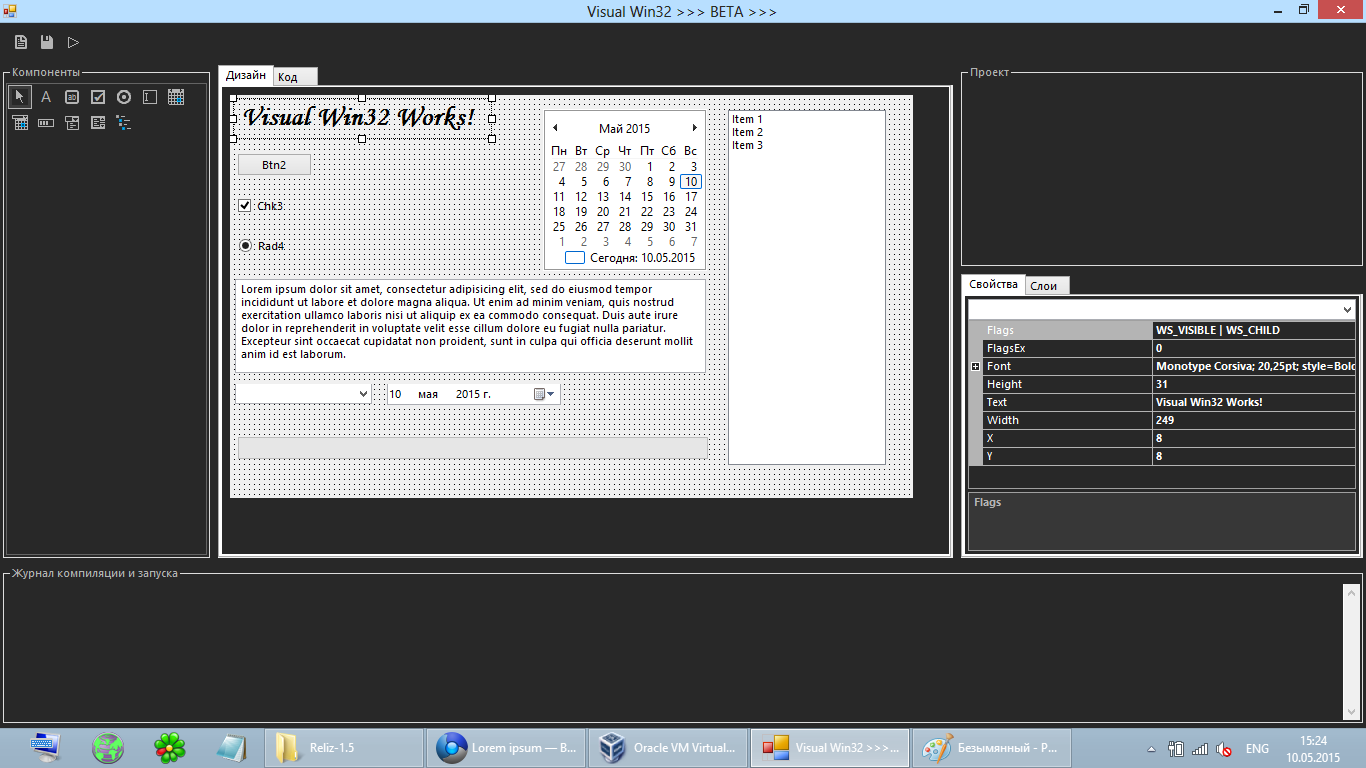
Task: Choose the month calendar component tool
Action: click(x=176, y=97)
